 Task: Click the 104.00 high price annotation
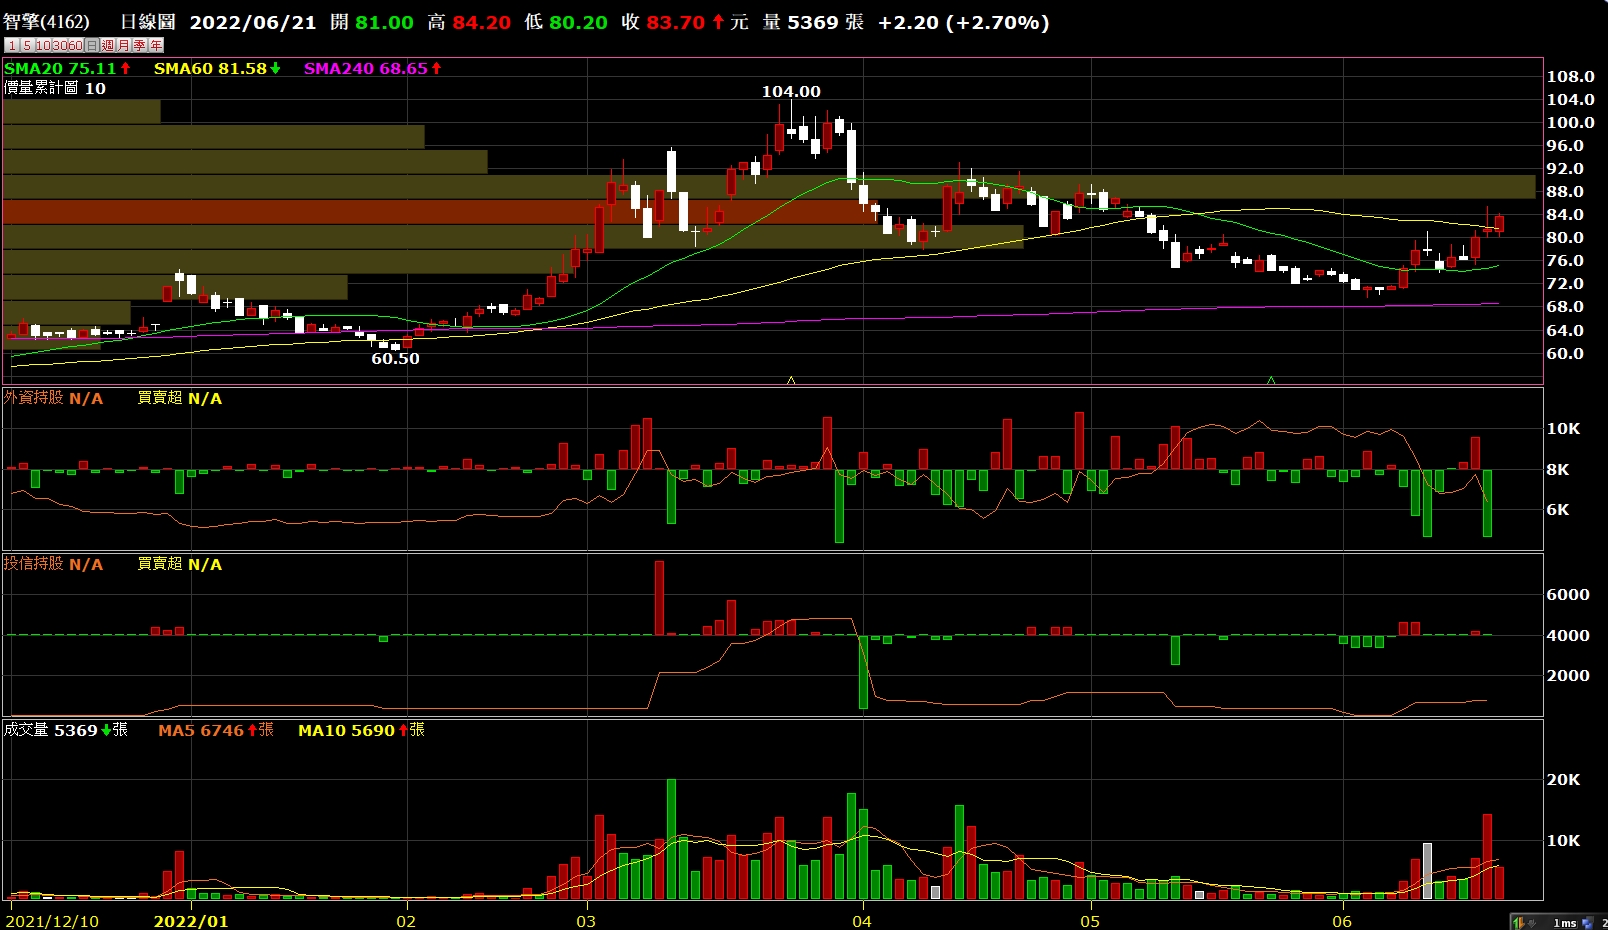(791, 91)
